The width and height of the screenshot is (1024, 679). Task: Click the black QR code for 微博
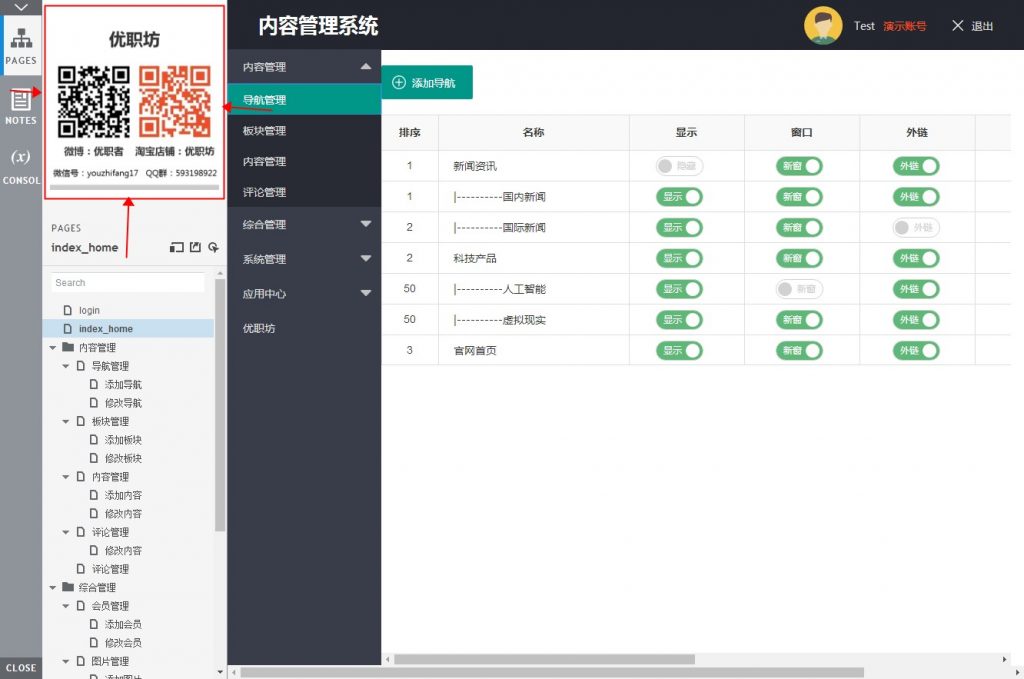93,102
